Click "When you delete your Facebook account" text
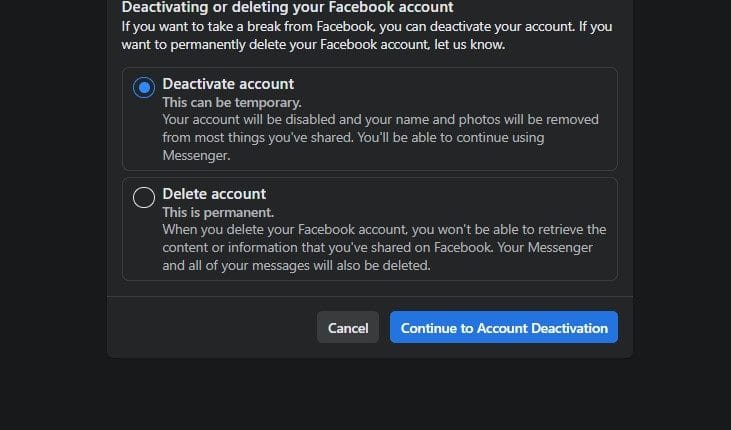Image resolution: width=731 pixels, height=430 pixels. (290, 230)
